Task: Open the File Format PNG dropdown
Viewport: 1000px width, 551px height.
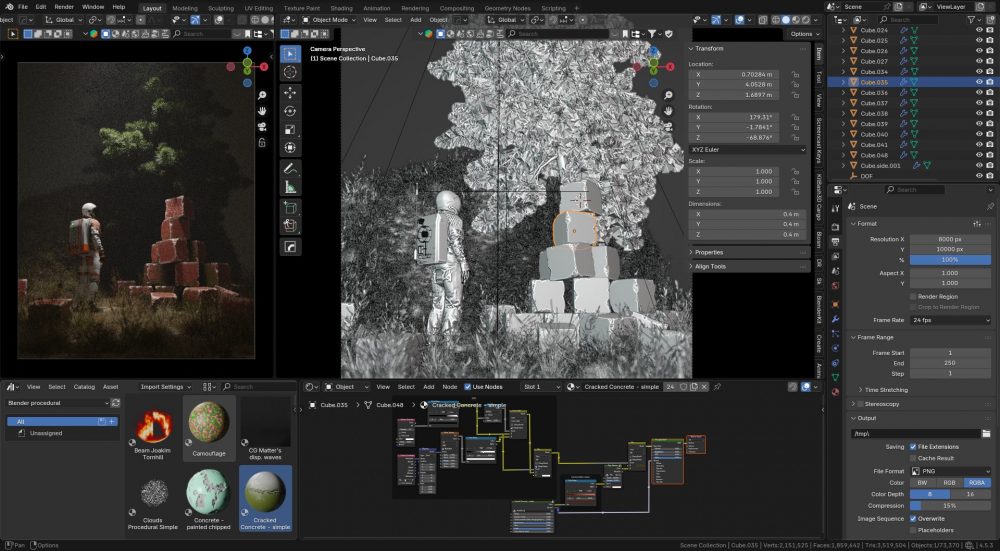Action: click(x=950, y=471)
